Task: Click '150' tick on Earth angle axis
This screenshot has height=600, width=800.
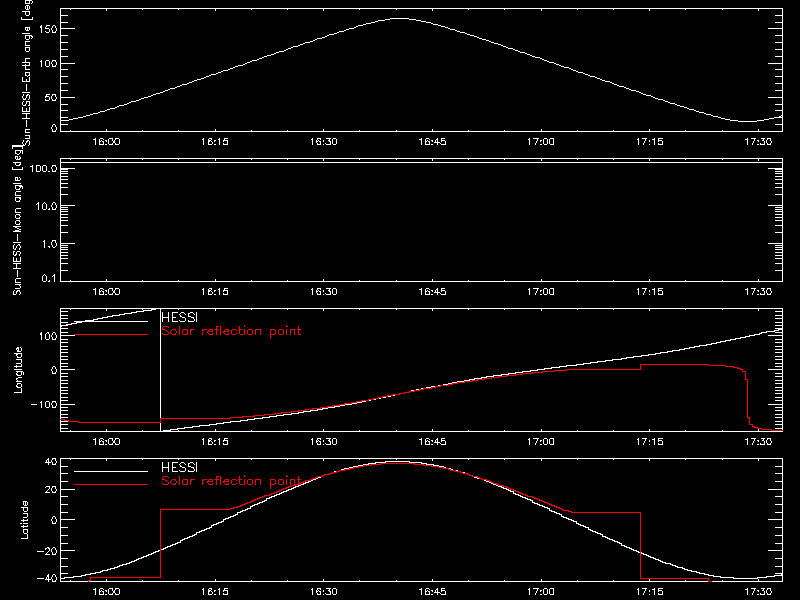Action: pos(48,30)
